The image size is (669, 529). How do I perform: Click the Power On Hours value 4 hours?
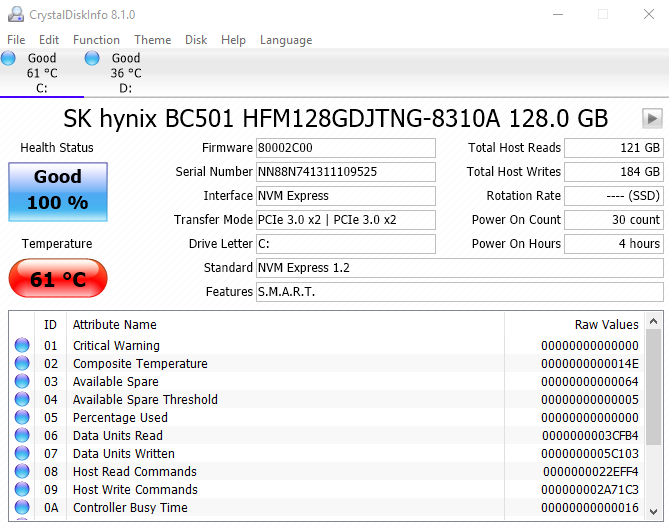(x=614, y=244)
